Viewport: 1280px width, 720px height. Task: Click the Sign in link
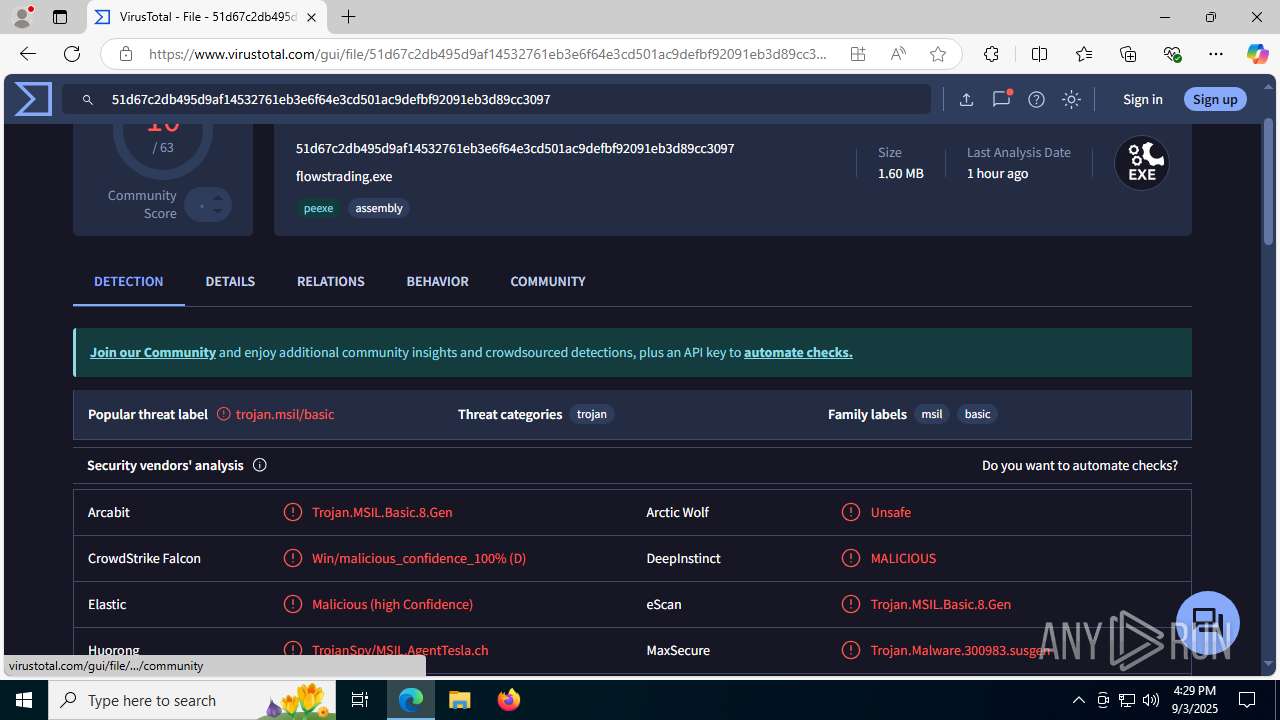tap(1143, 99)
